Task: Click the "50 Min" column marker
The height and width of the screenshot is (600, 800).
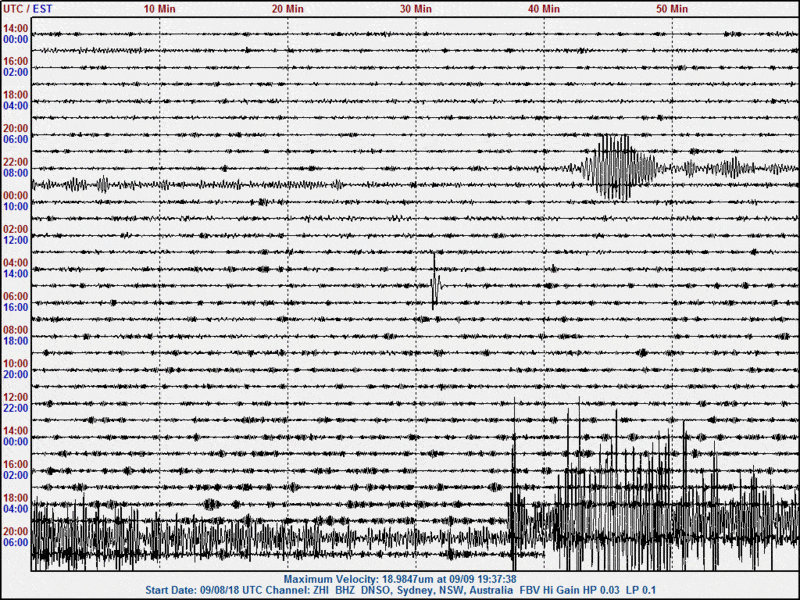Action: tap(671, 9)
